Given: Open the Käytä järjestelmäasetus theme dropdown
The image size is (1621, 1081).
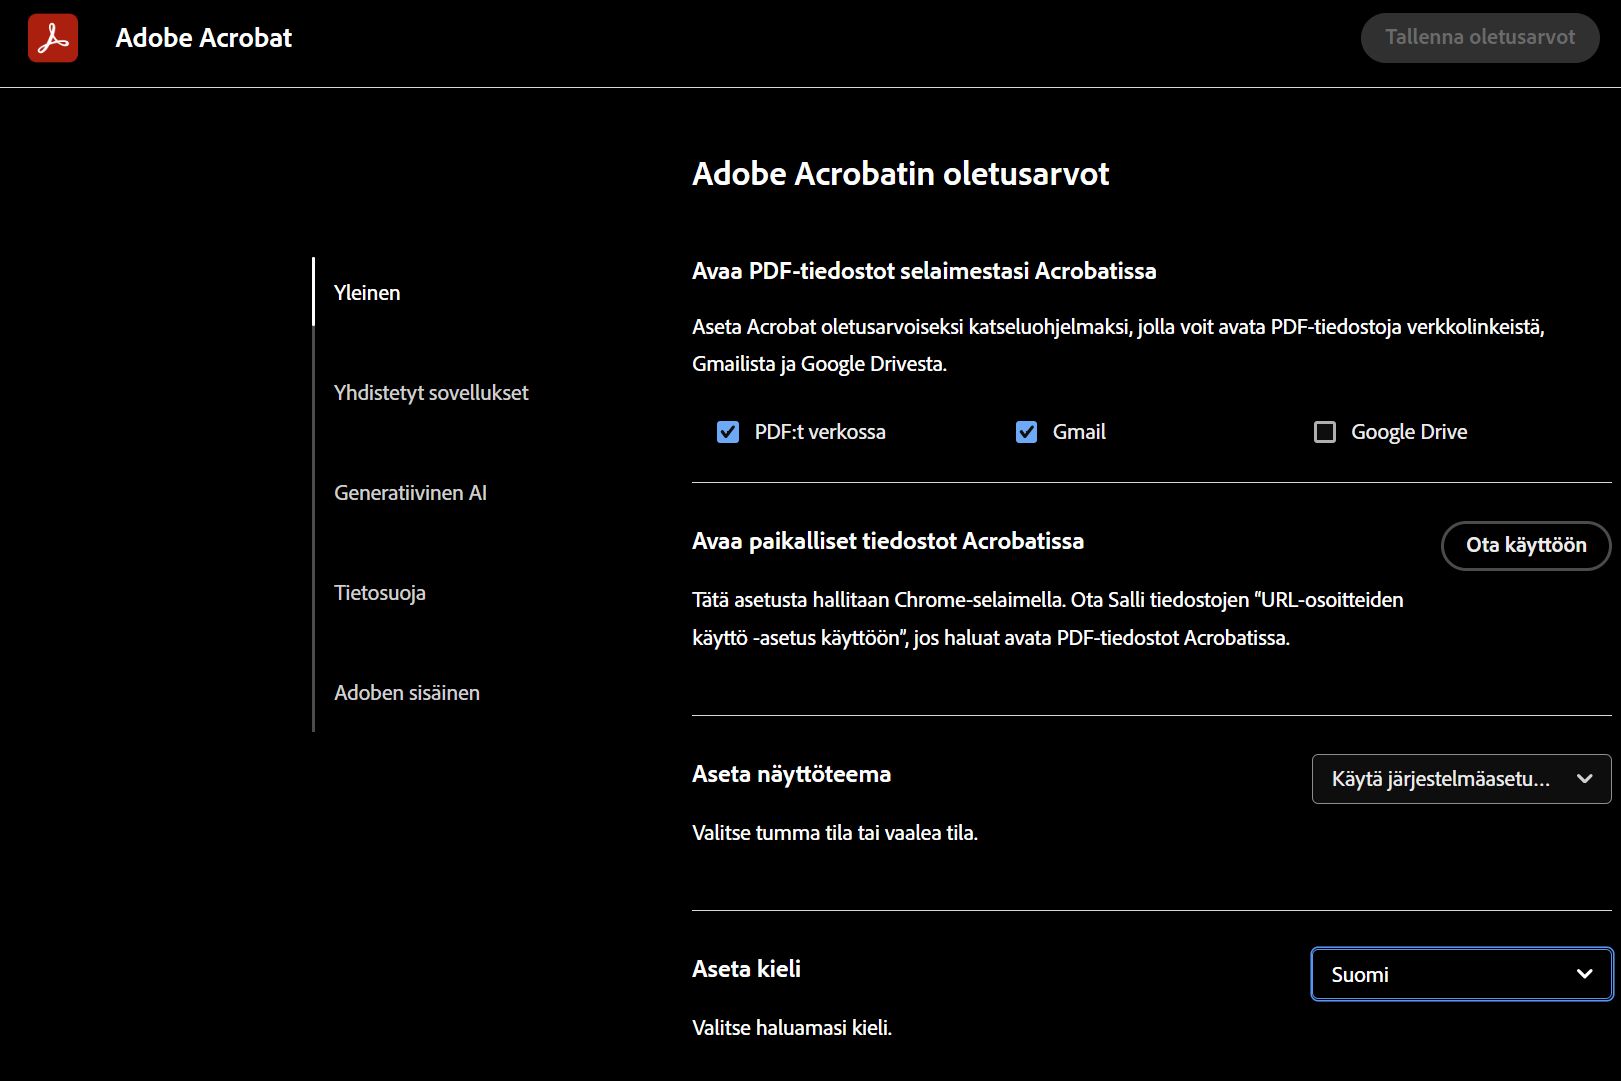Looking at the screenshot, I should tap(1460, 779).
